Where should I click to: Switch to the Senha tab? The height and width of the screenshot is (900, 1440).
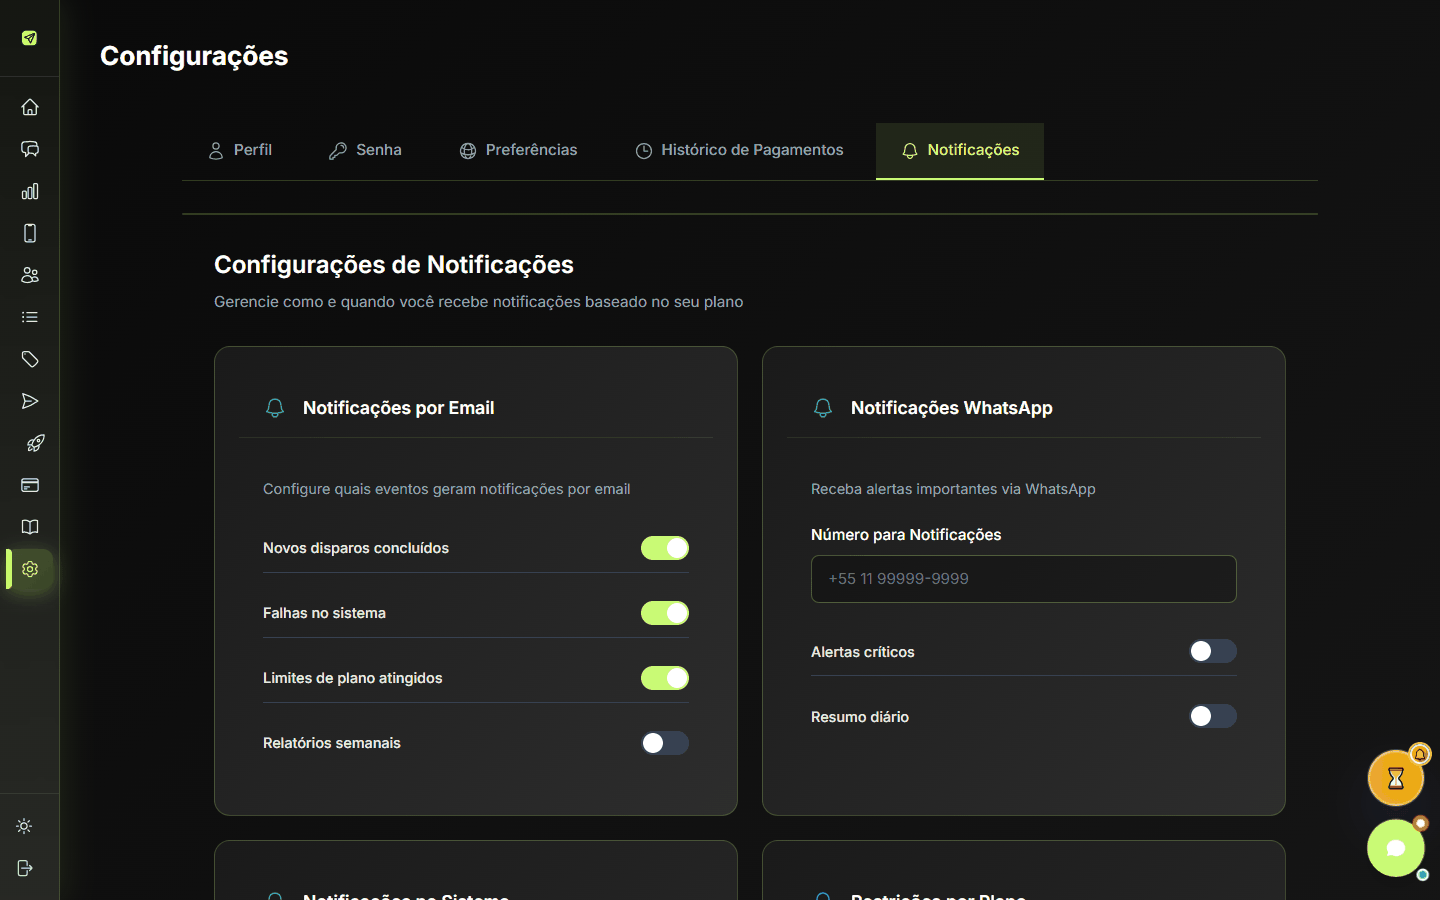click(x=365, y=151)
